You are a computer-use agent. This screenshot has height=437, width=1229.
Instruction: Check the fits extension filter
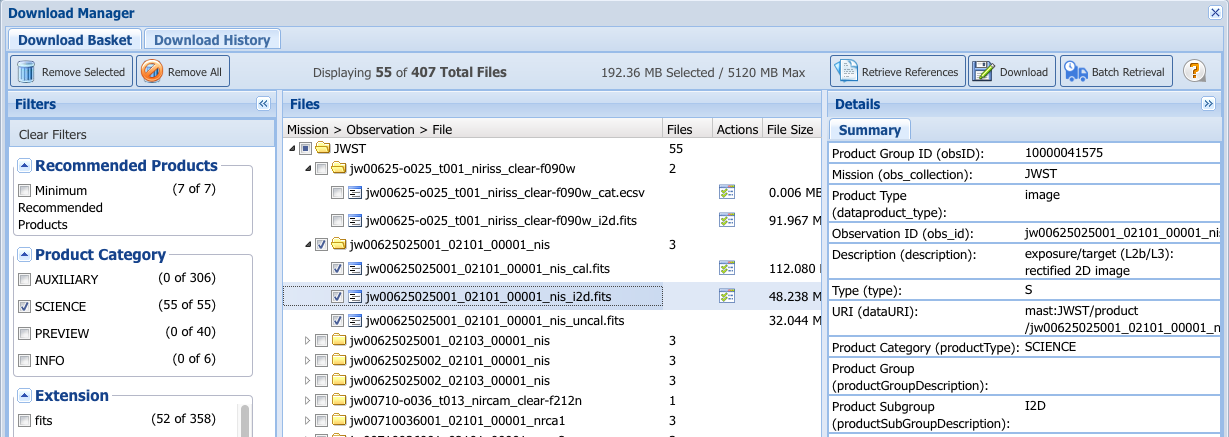tap(24, 420)
